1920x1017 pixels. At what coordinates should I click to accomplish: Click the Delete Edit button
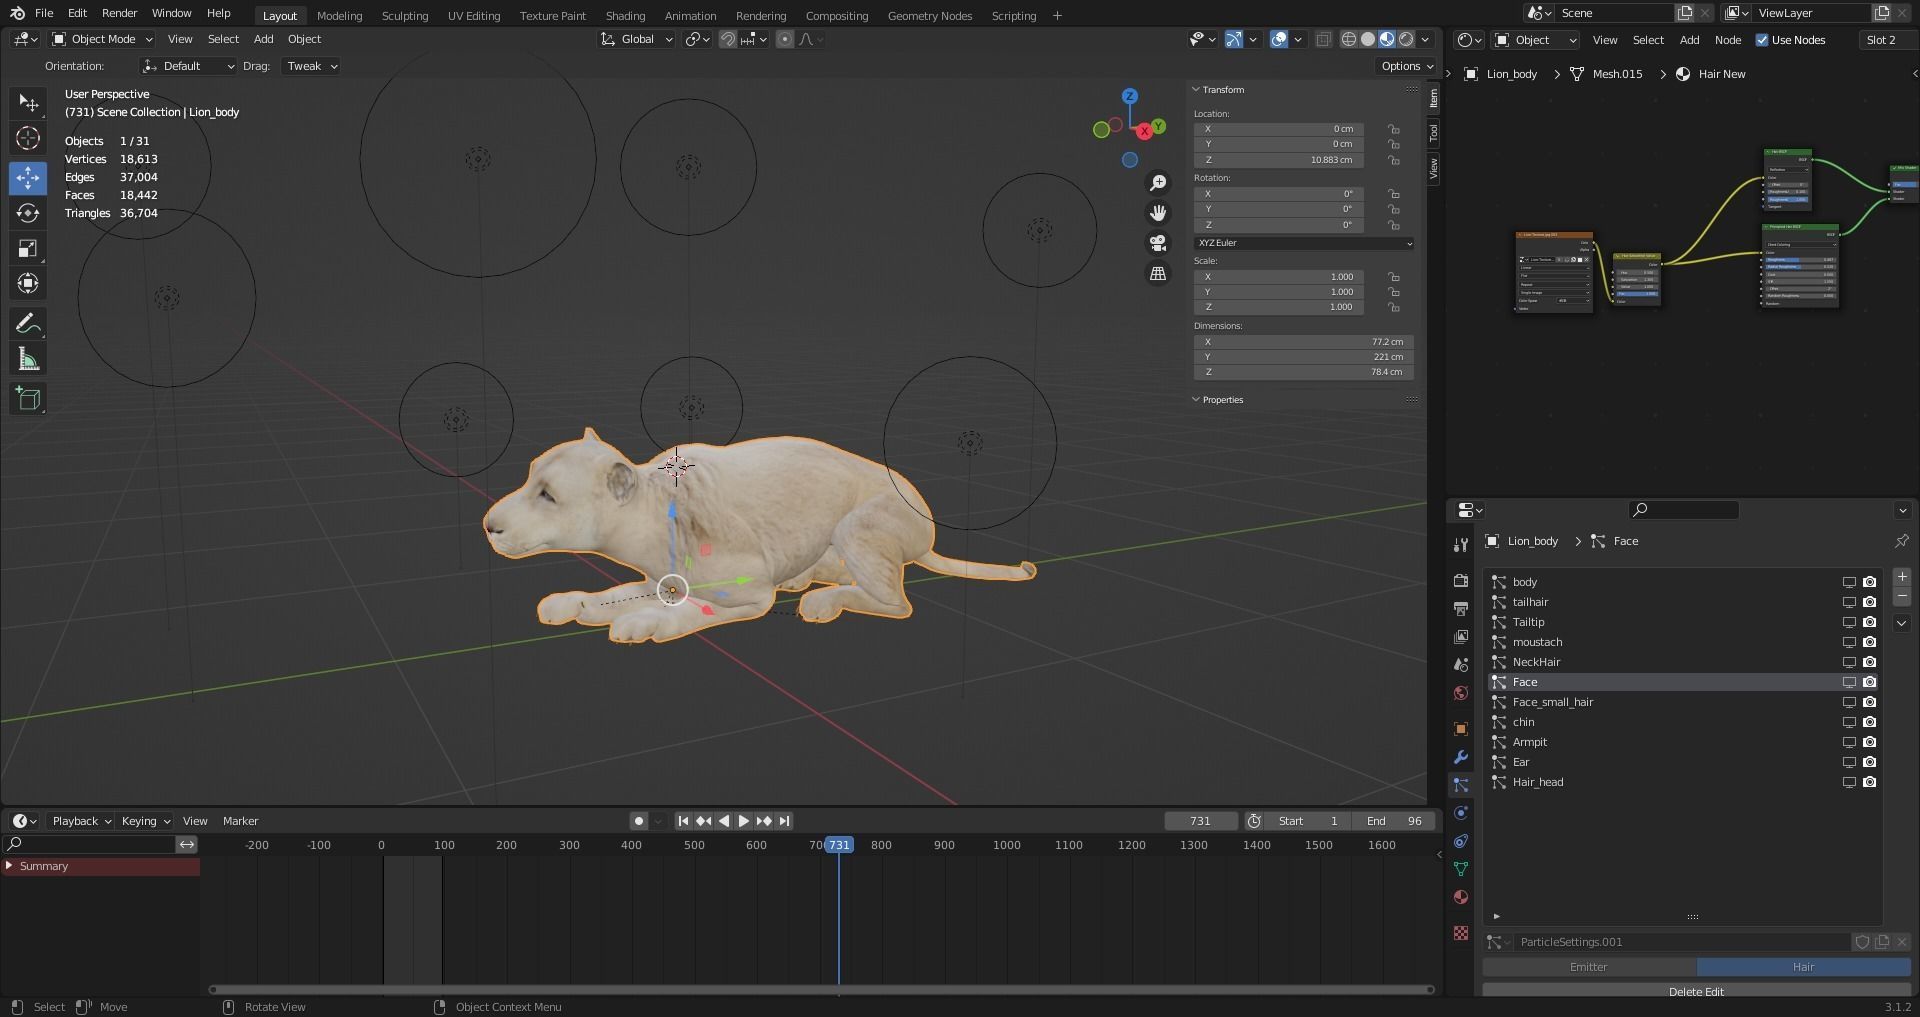[x=1697, y=990]
